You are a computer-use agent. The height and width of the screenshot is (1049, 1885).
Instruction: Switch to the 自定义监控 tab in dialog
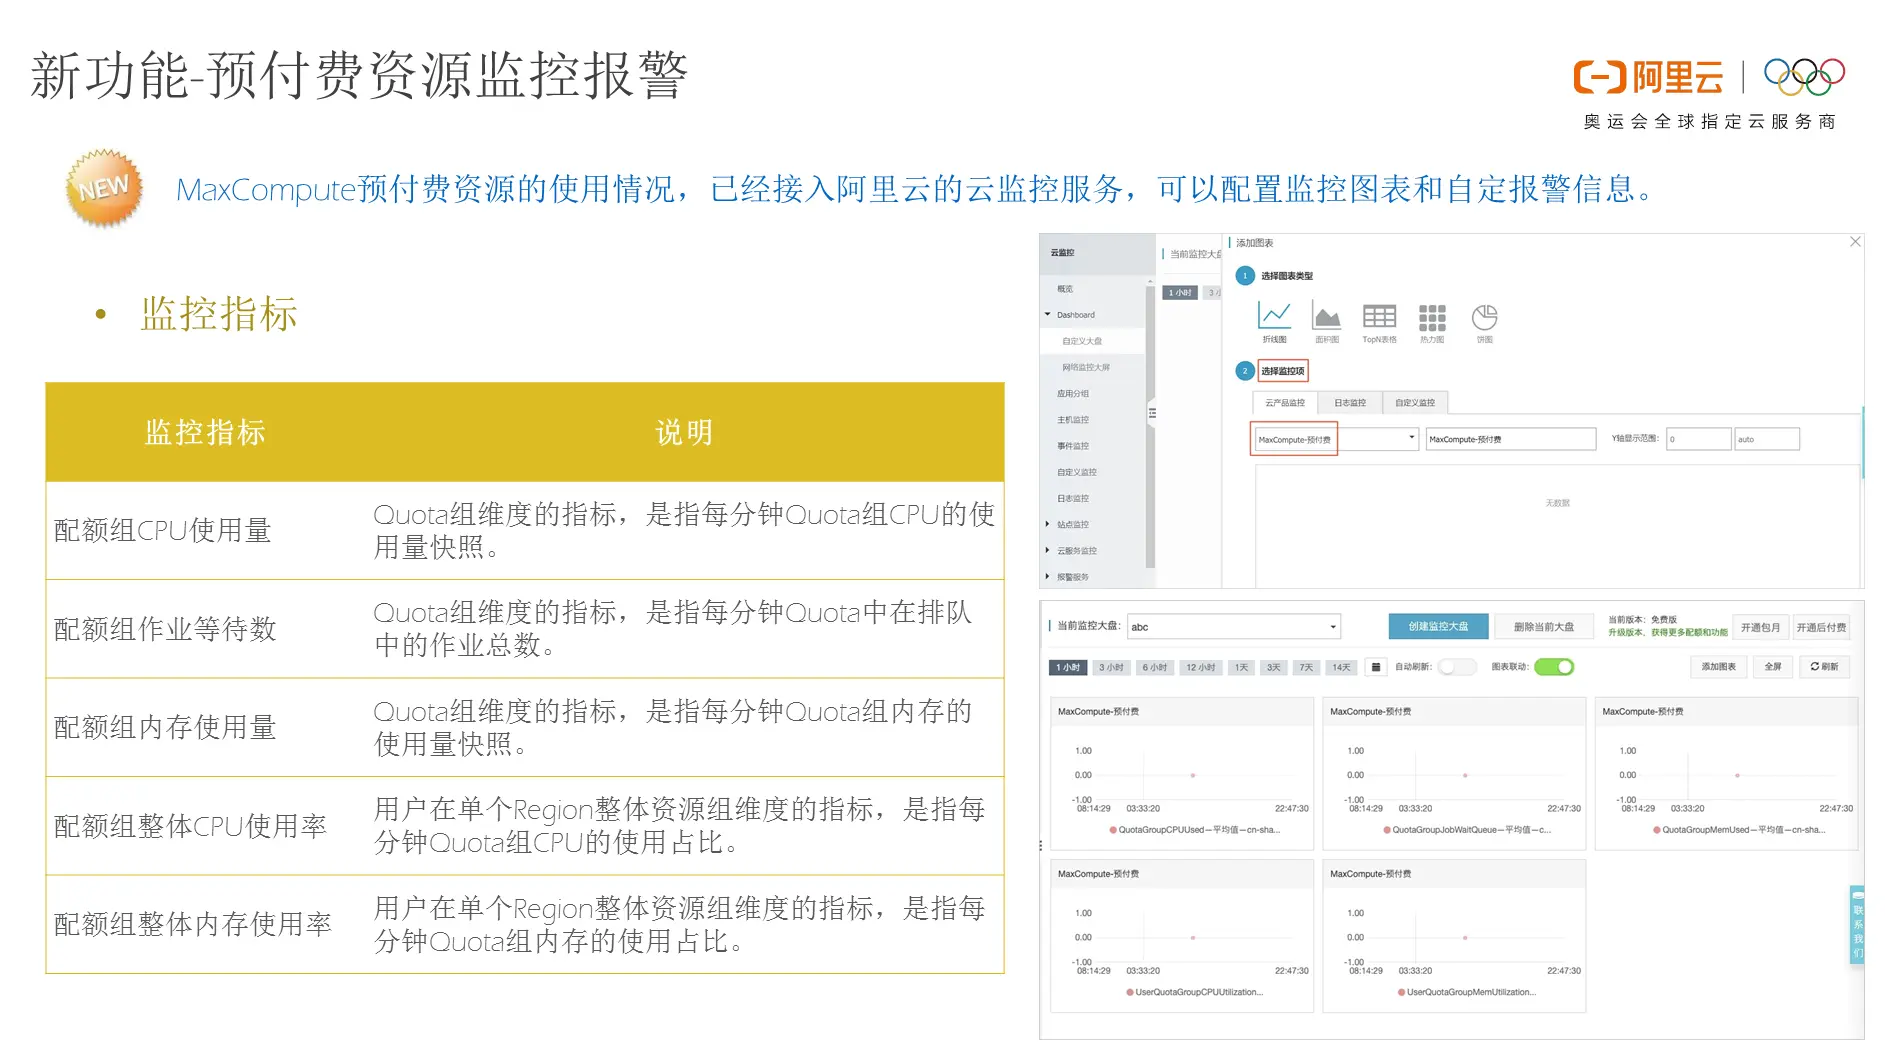tap(1415, 402)
